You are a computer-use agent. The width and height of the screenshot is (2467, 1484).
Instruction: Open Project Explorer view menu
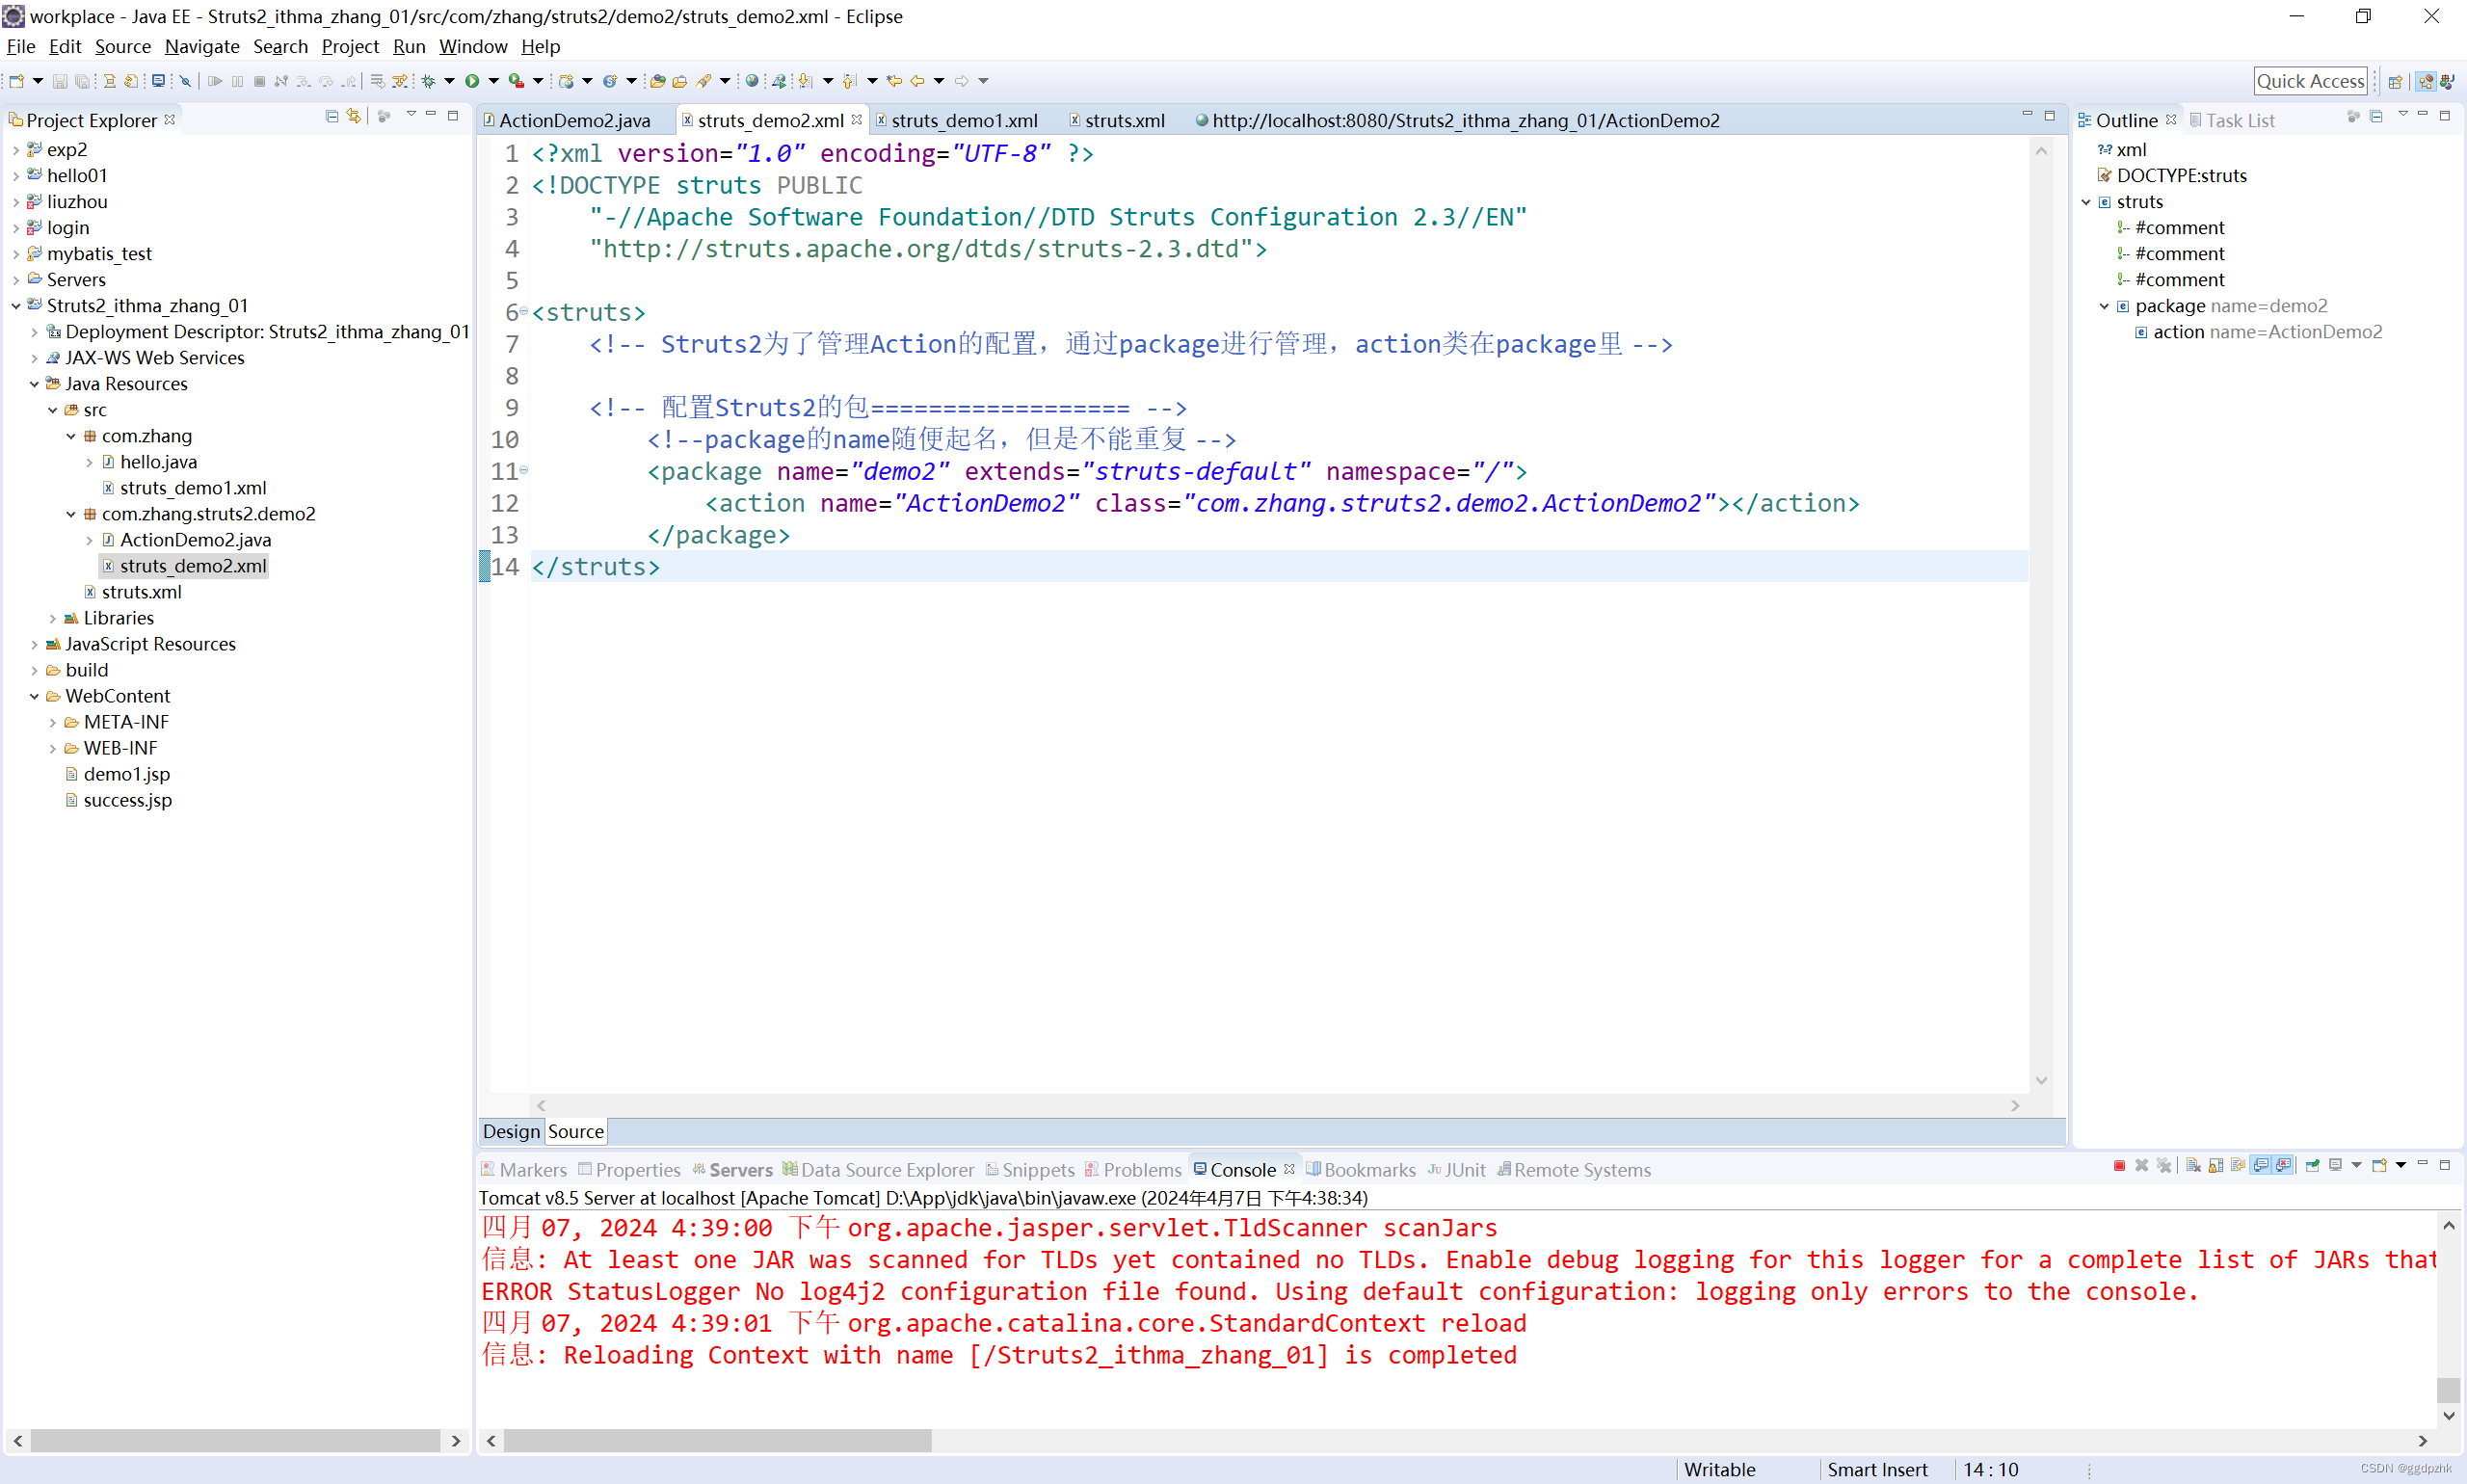point(411,115)
